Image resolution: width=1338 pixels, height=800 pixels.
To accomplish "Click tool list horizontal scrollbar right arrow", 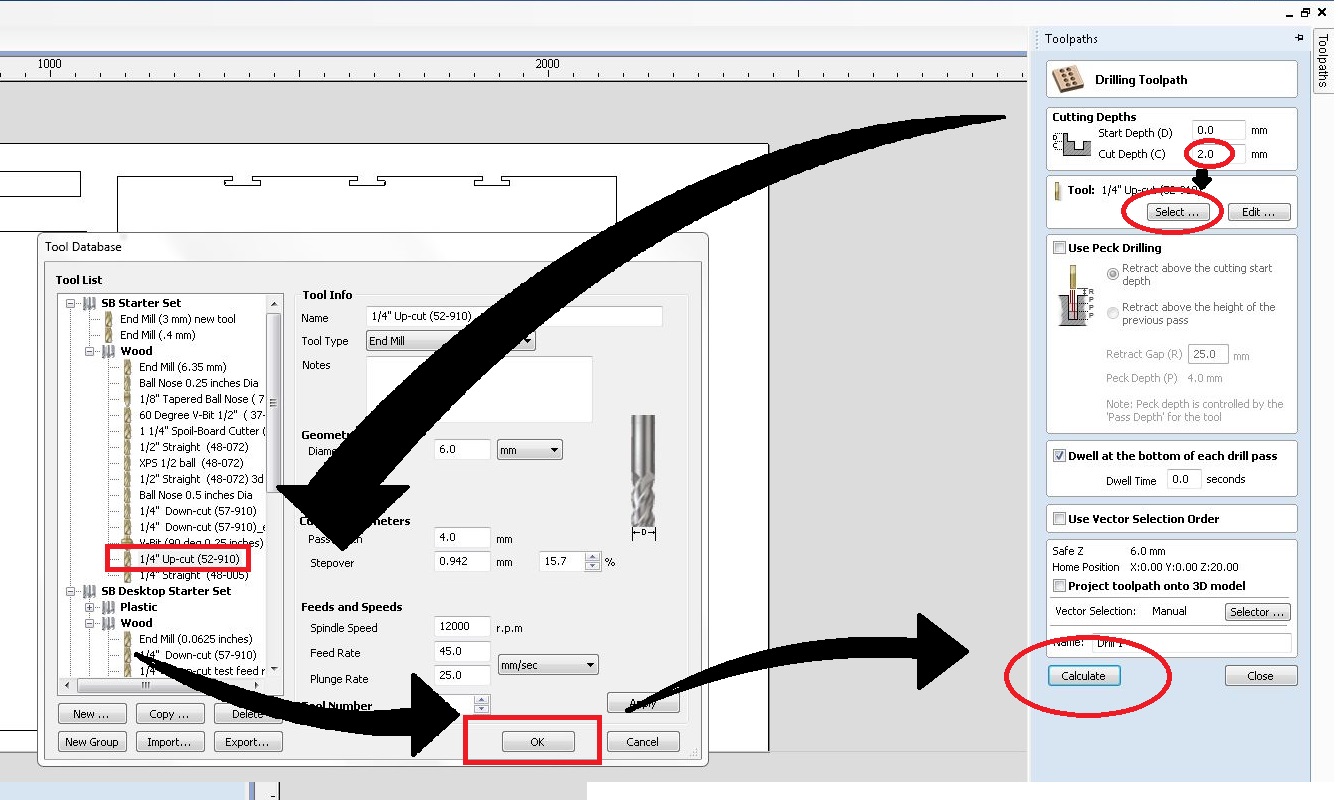I will 259,686.
